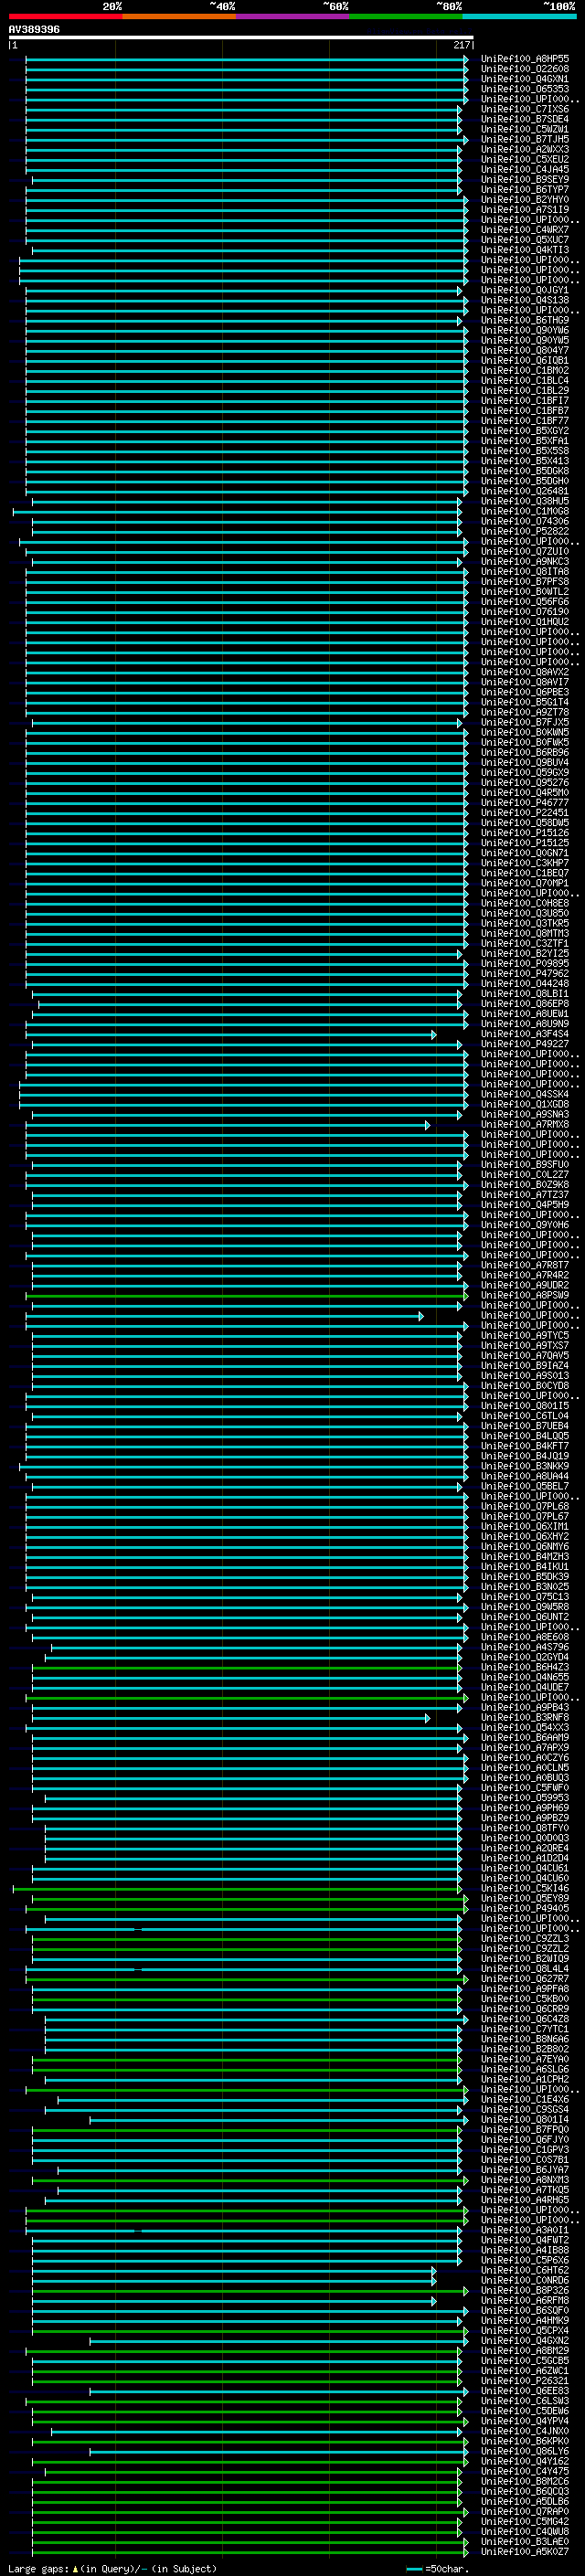Select hit label UniRef100_P46777
The image size is (585, 2576).
click(x=525, y=803)
